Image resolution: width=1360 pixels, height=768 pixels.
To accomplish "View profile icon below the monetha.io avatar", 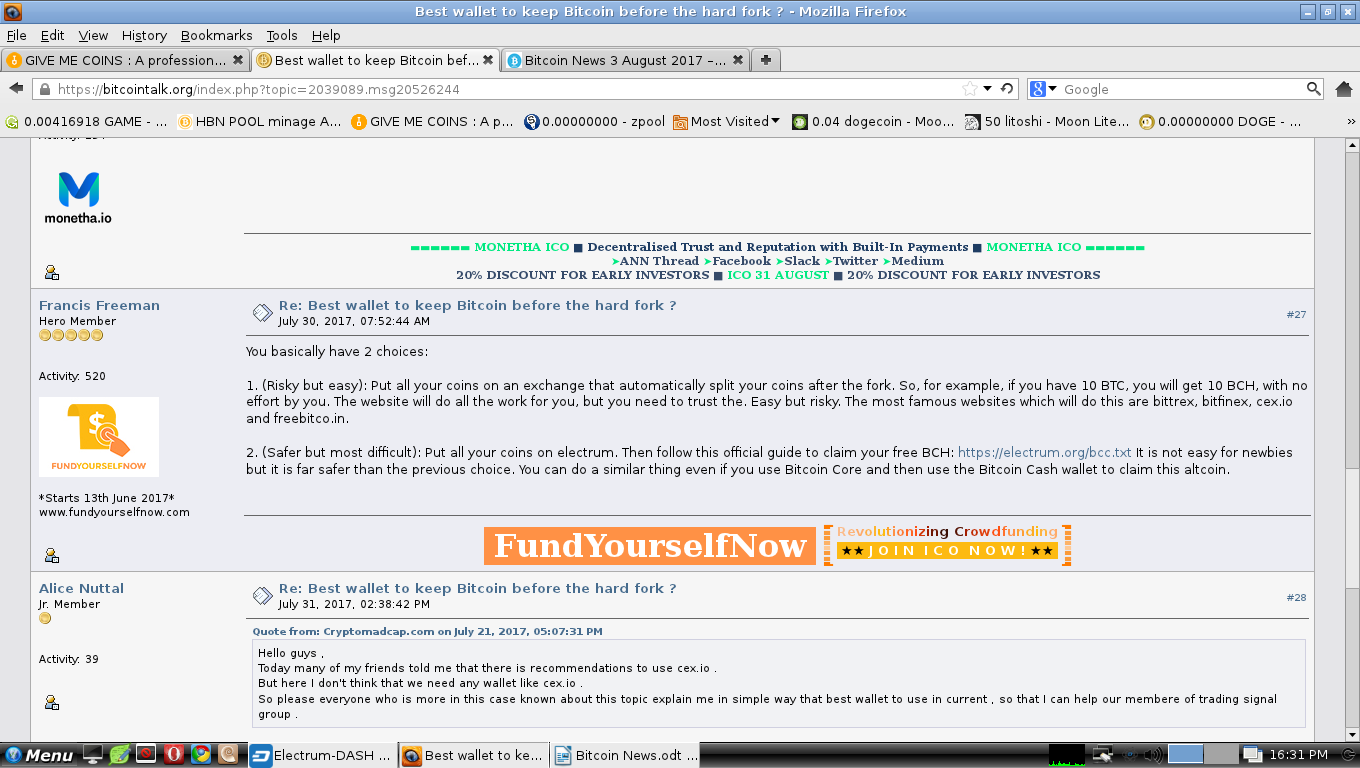I will pos(52,272).
